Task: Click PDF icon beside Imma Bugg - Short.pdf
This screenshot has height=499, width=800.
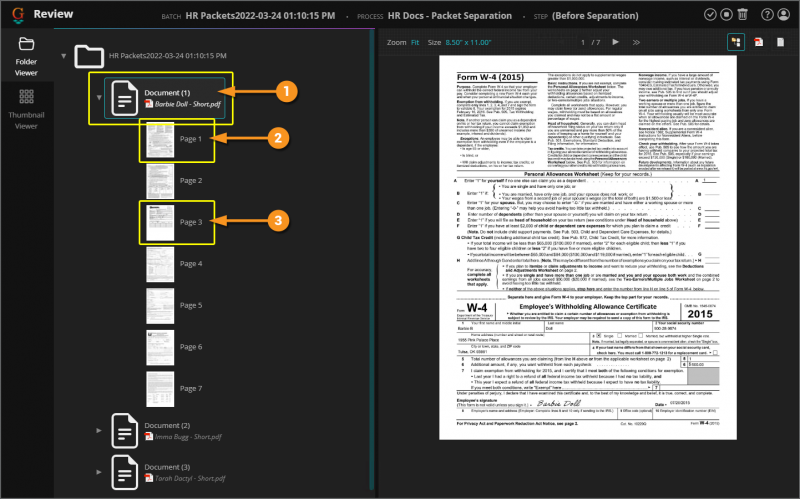Action: tap(148, 436)
